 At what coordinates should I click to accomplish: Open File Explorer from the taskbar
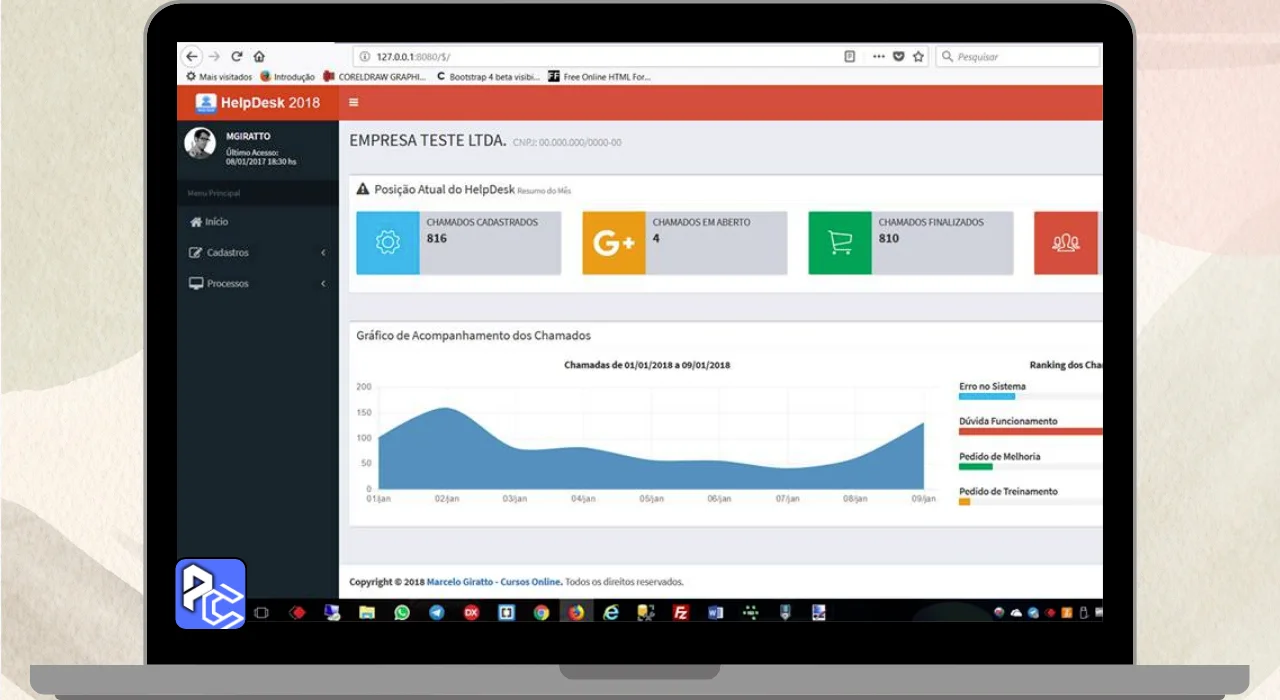coord(367,613)
